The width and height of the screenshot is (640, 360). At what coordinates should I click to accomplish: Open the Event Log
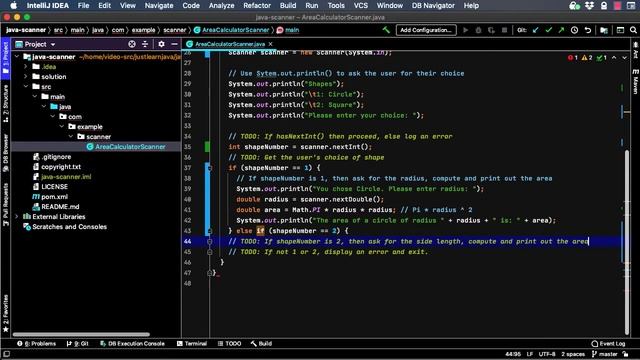click(608, 344)
